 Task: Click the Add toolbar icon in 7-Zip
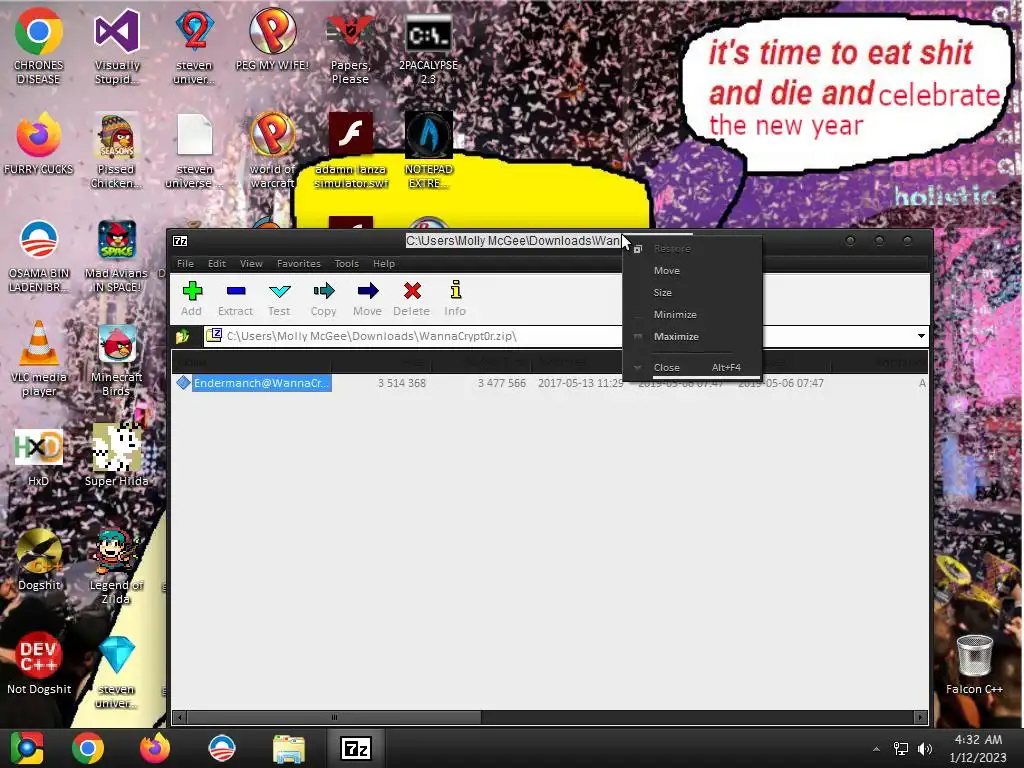[x=192, y=298]
